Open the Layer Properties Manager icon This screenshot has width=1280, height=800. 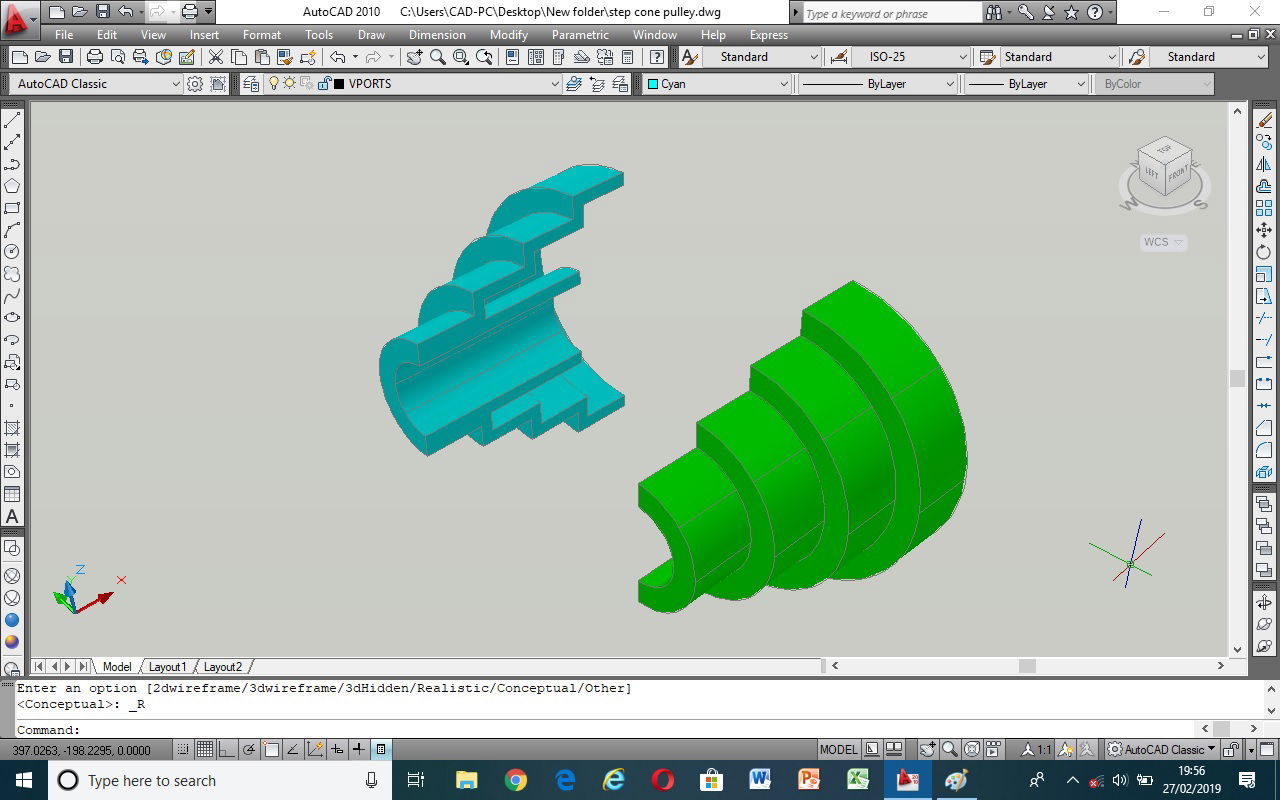[251, 84]
